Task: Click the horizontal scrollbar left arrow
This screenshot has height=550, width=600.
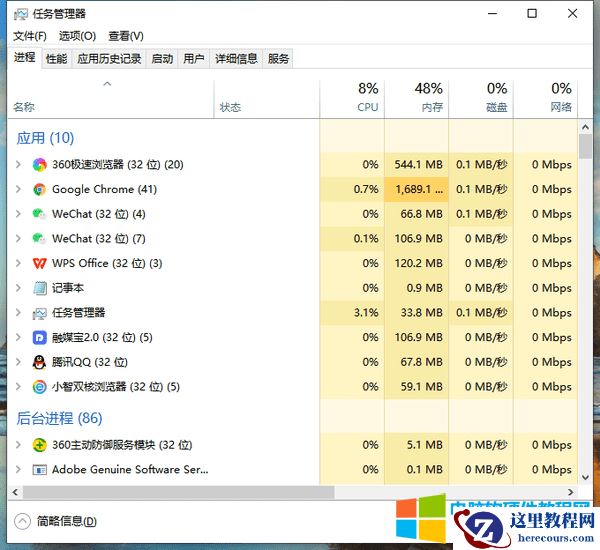Action: point(15,492)
